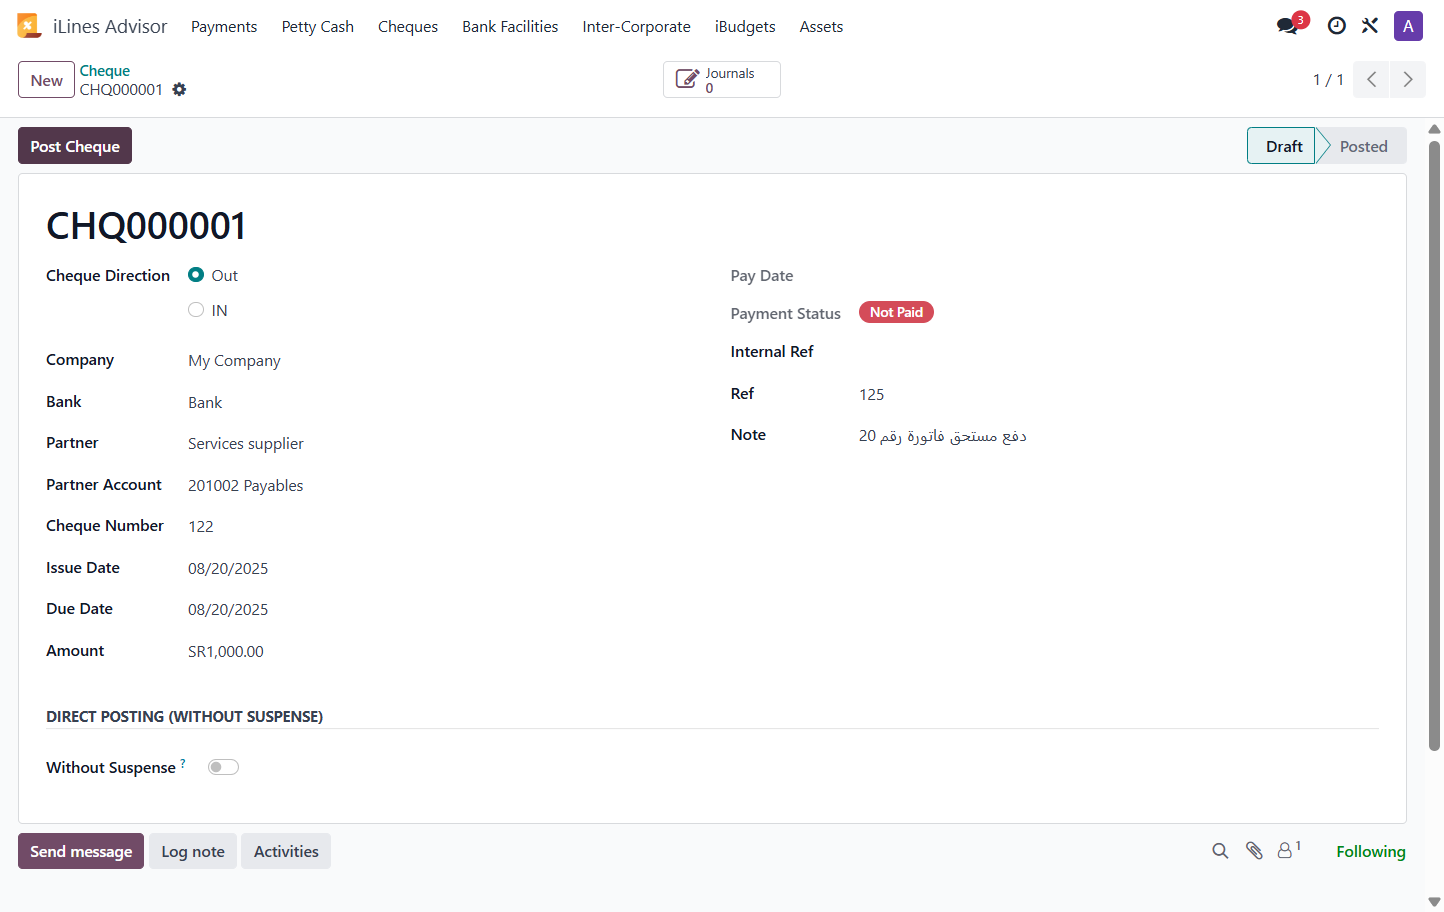Open the user avatar menu
Viewport: 1444px width, 912px height.
pyautogui.click(x=1408, y=26)
